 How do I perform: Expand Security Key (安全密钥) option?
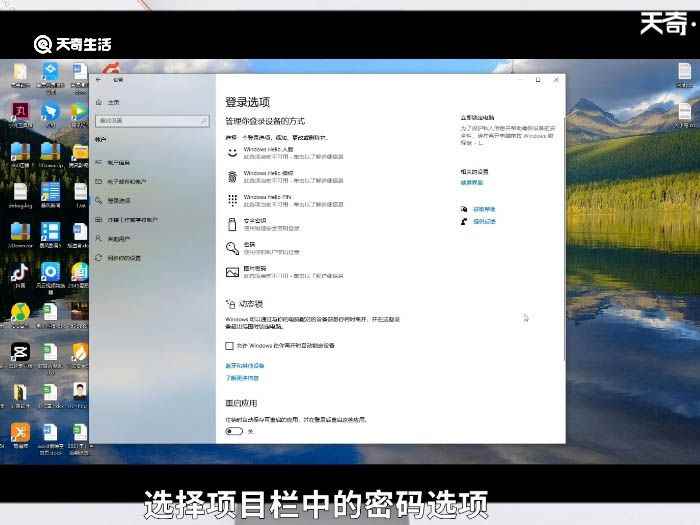click(x=263, y=224)
